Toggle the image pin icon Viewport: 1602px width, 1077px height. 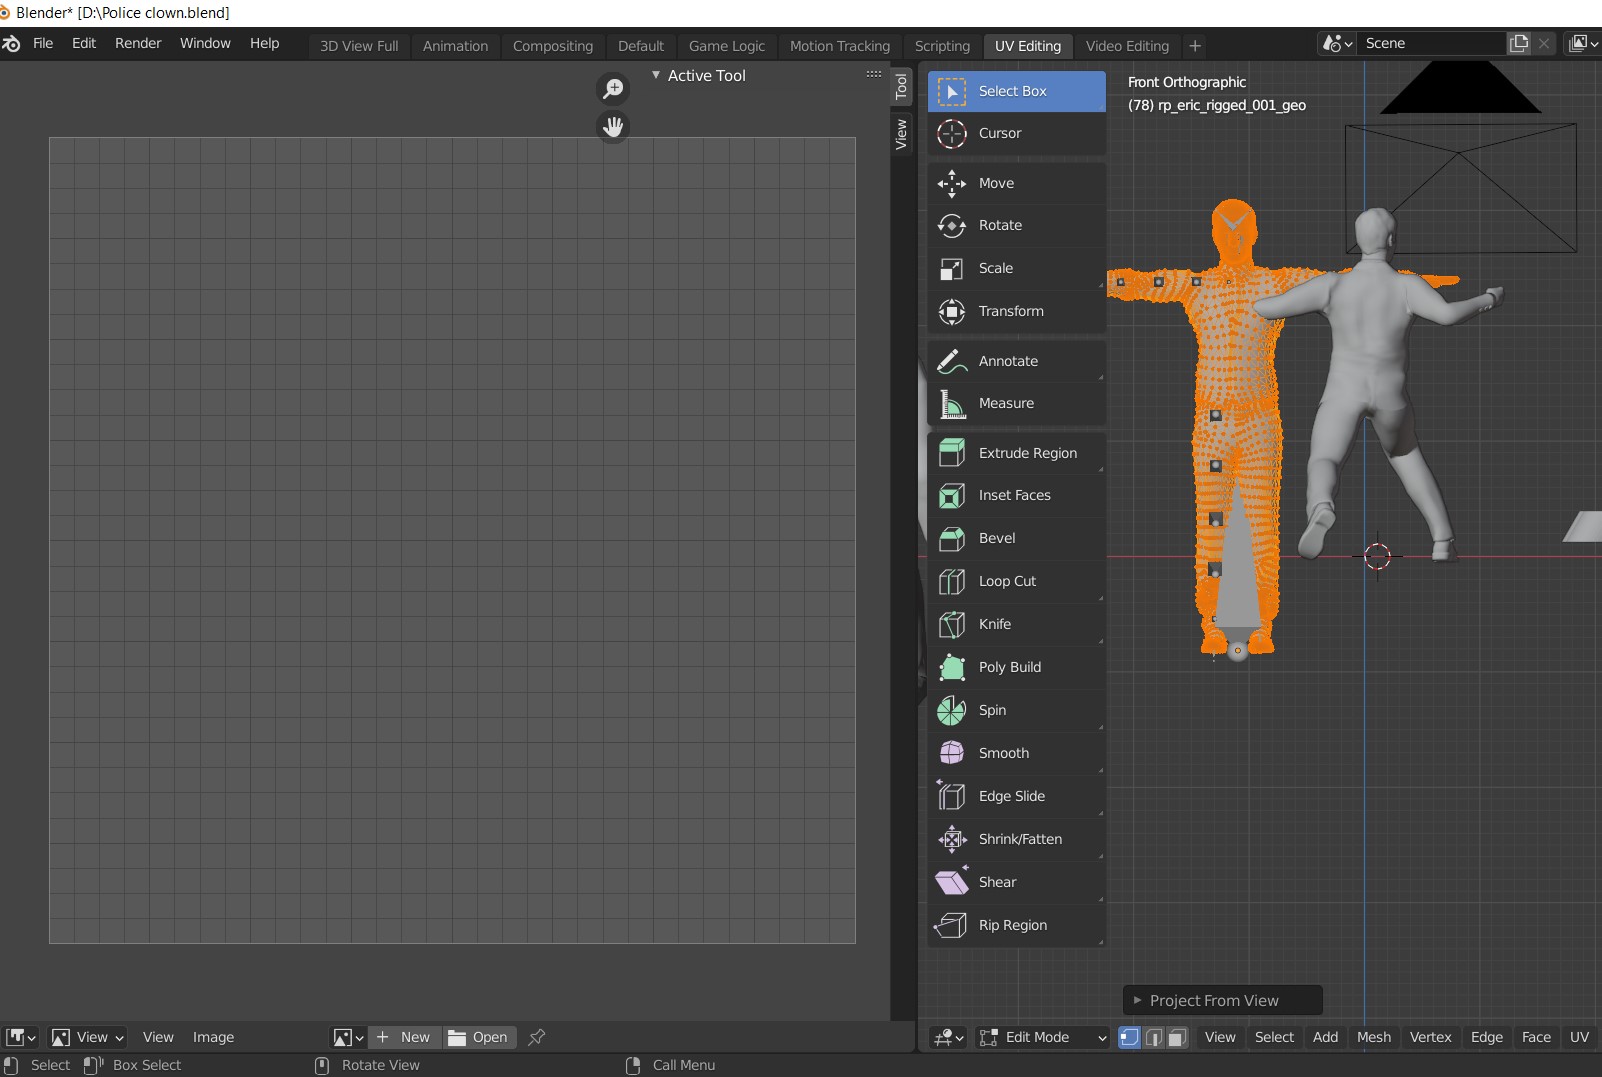537,1037
